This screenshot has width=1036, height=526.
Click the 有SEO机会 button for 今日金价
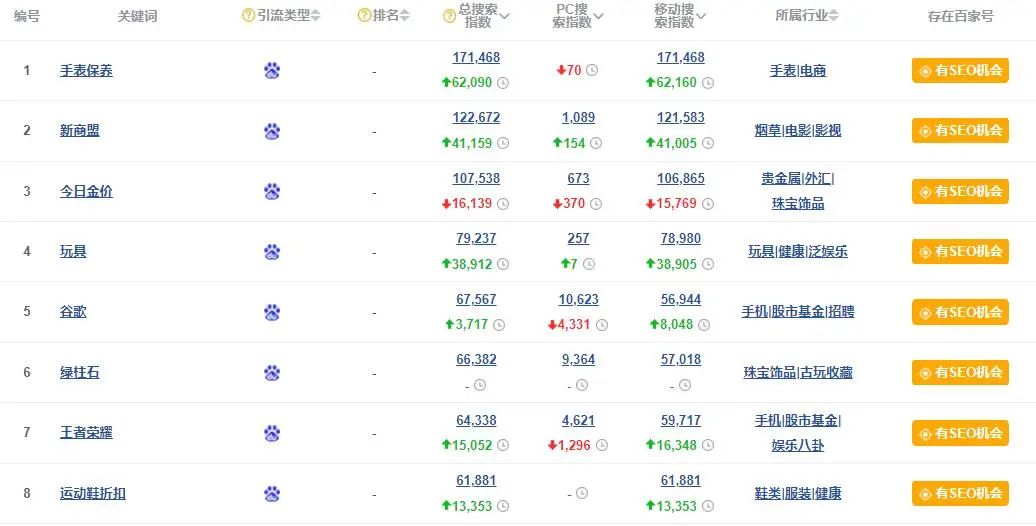(x=961, y=192)
